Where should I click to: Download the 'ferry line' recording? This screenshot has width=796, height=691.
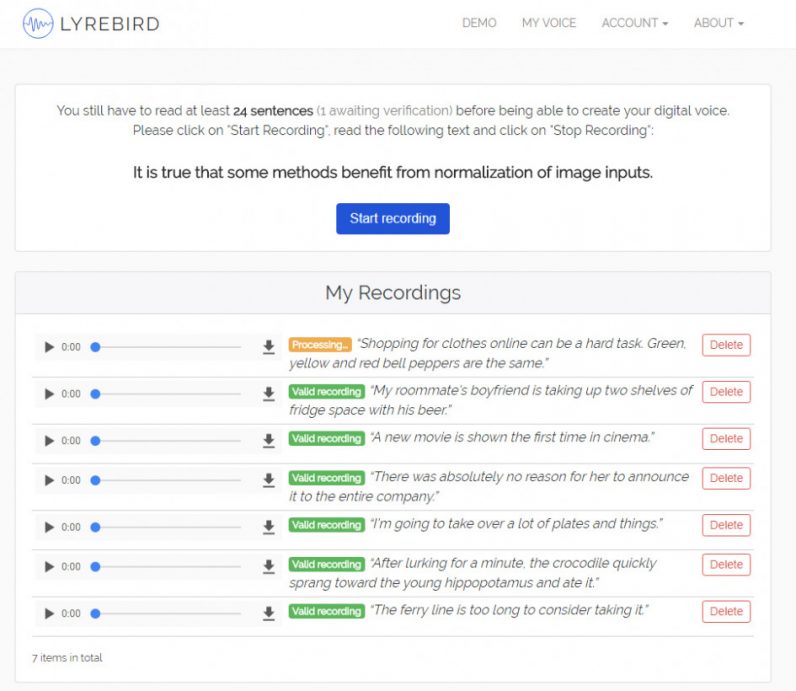pos(268,613)
